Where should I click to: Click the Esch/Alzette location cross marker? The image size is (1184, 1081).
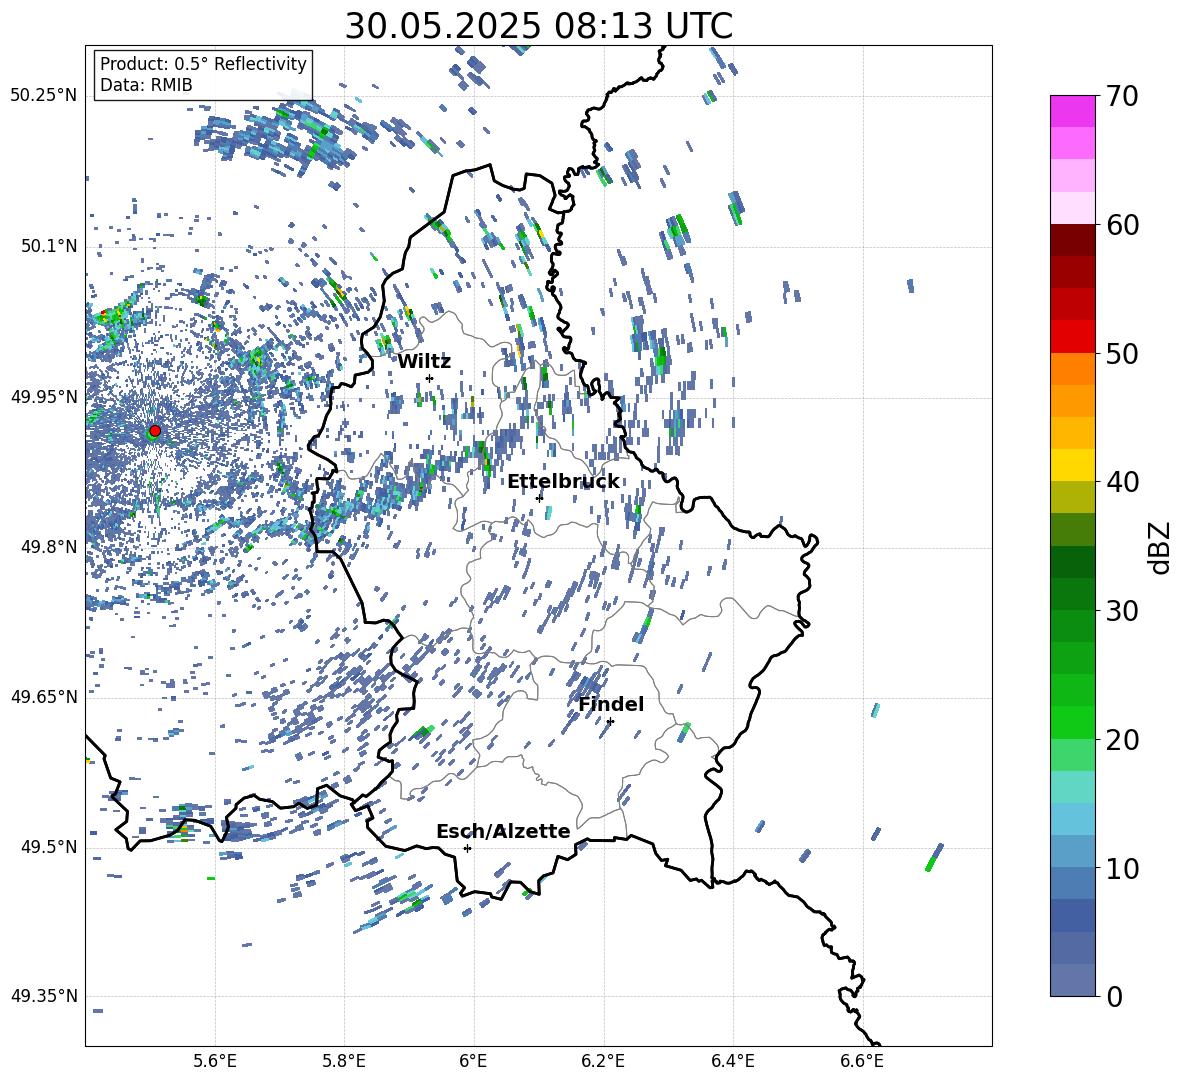(467, 848)
